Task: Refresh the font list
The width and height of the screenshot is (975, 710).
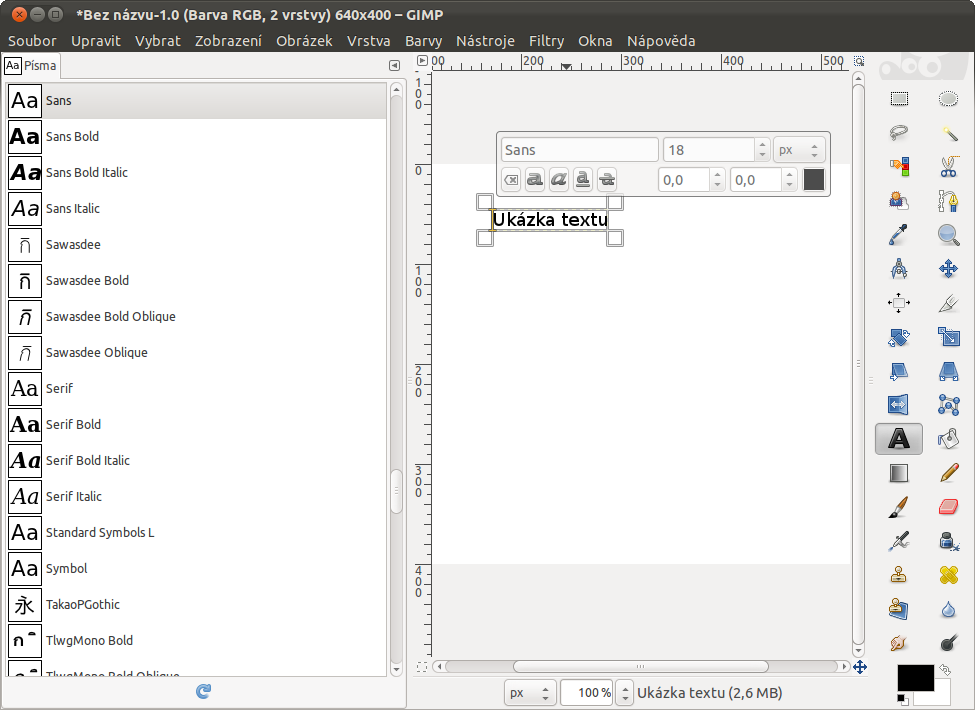Action: pos(203,691)
